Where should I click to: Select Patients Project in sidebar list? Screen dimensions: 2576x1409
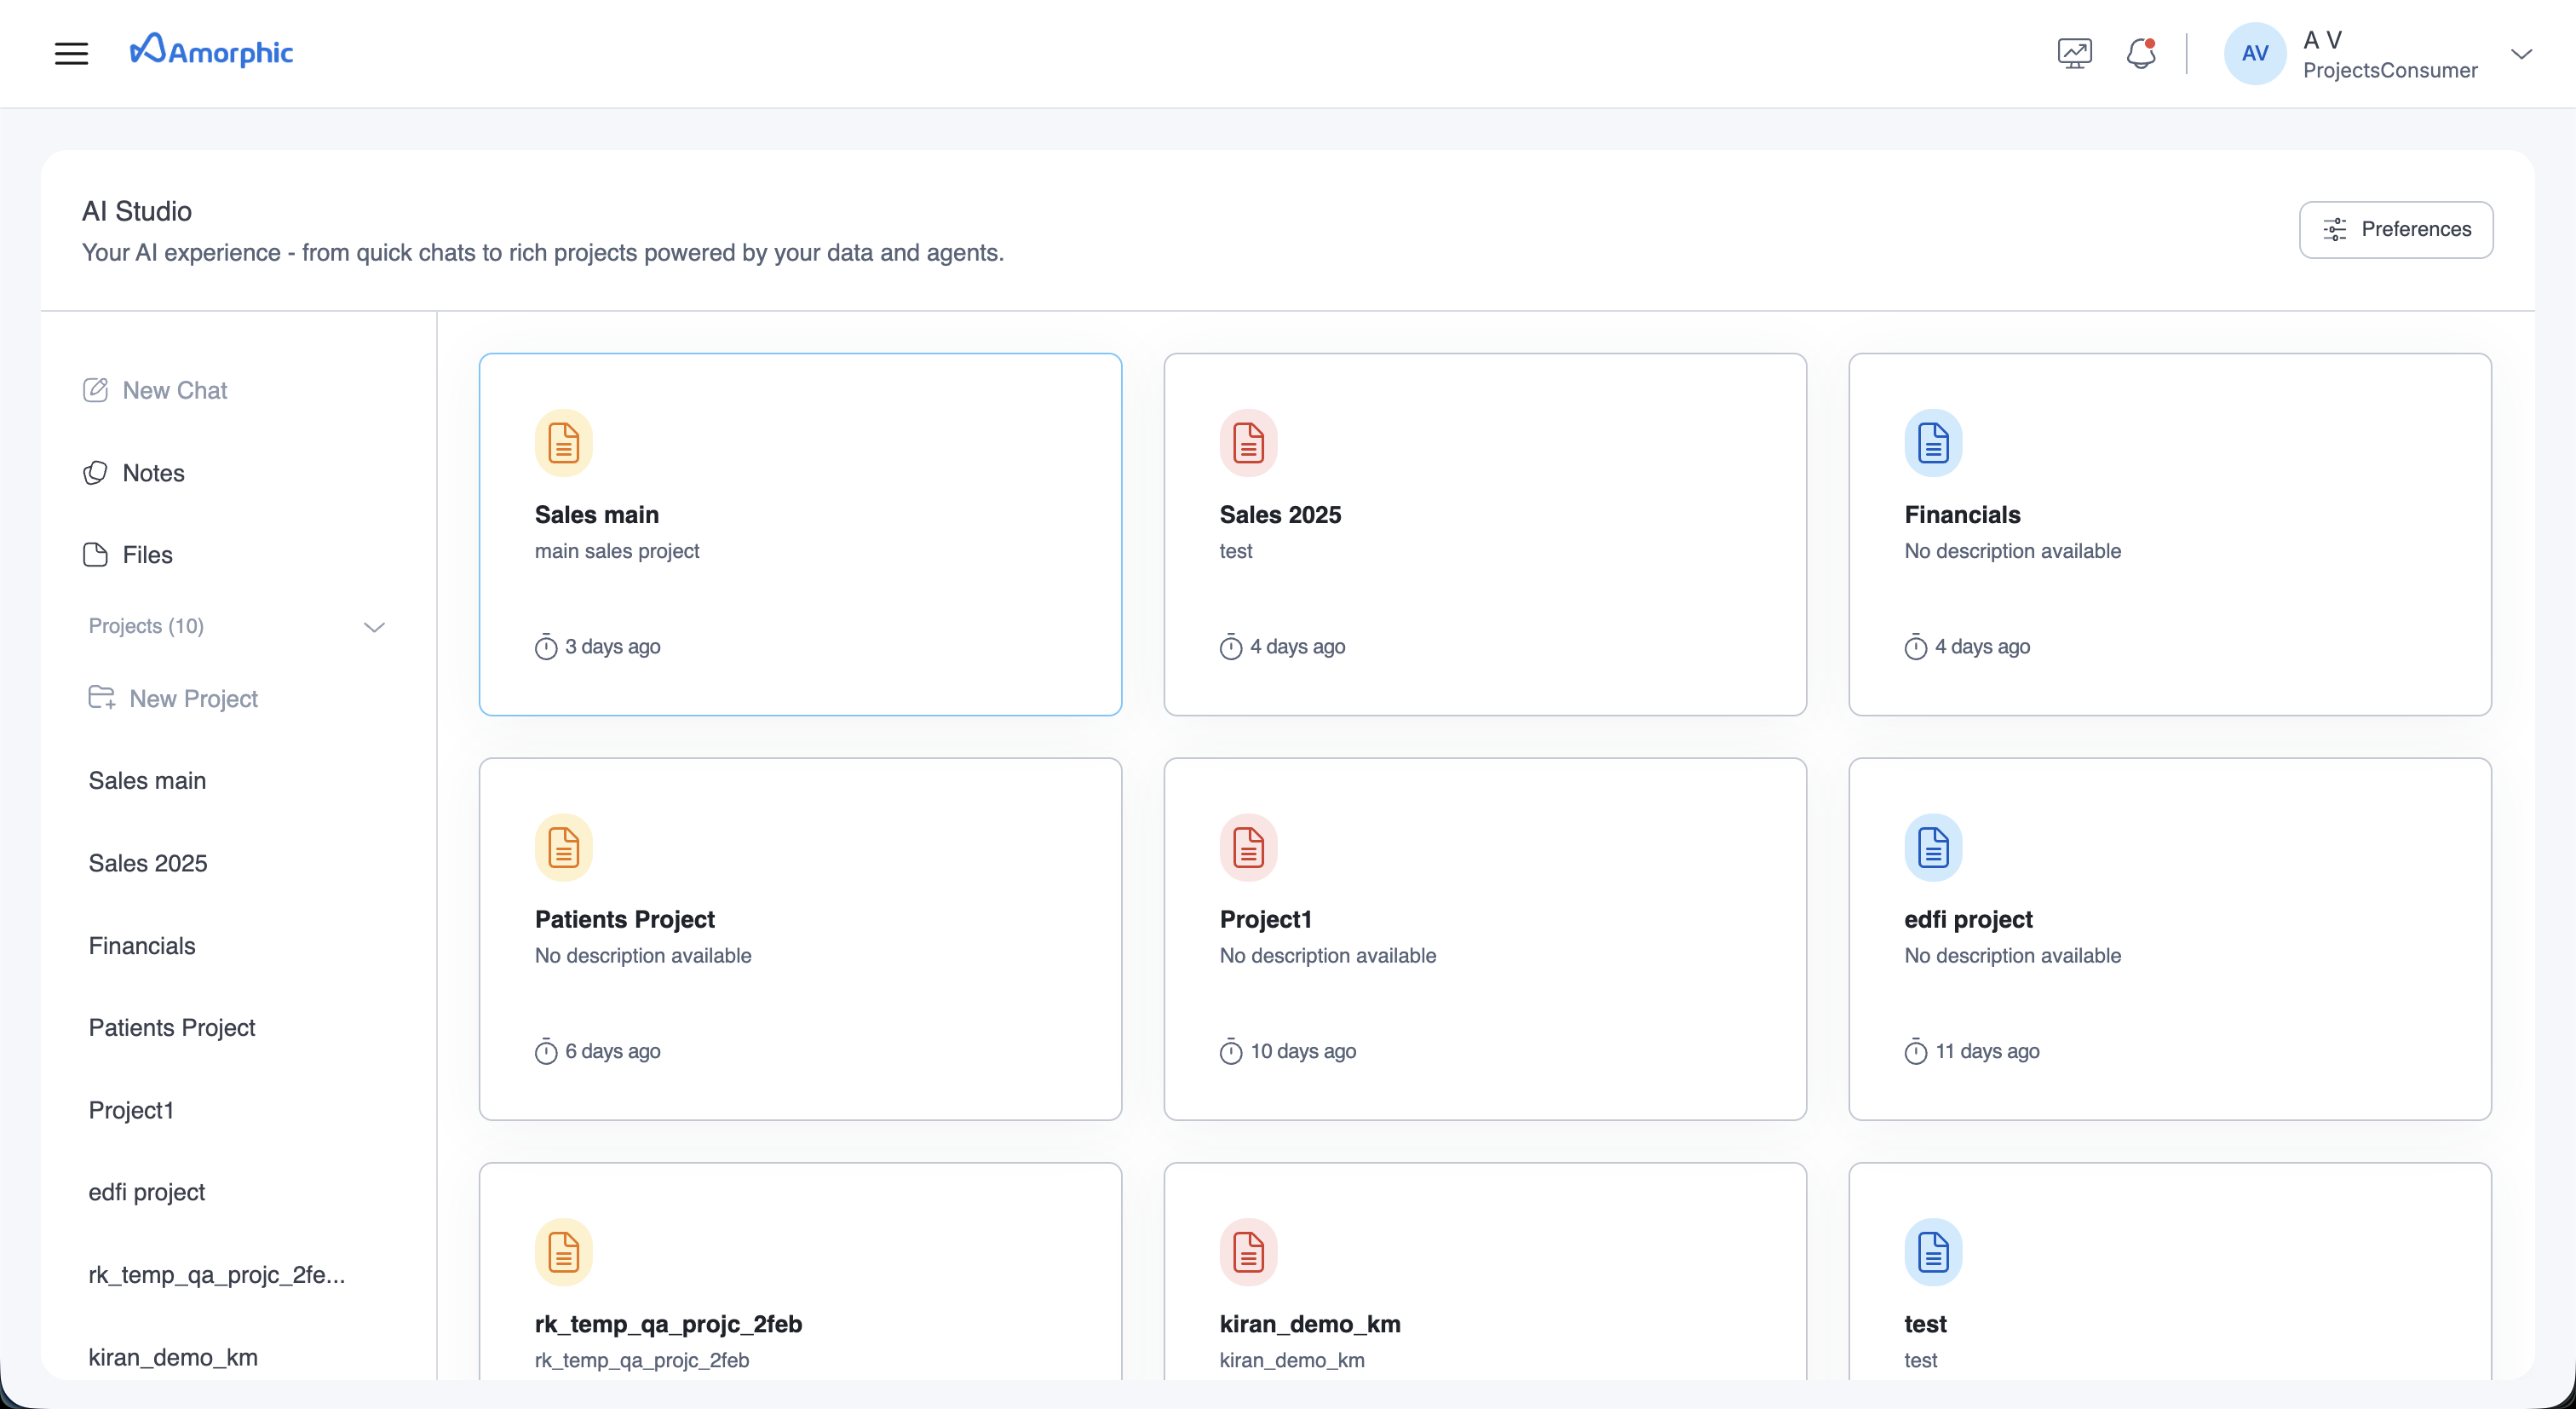click(172, 1028)
